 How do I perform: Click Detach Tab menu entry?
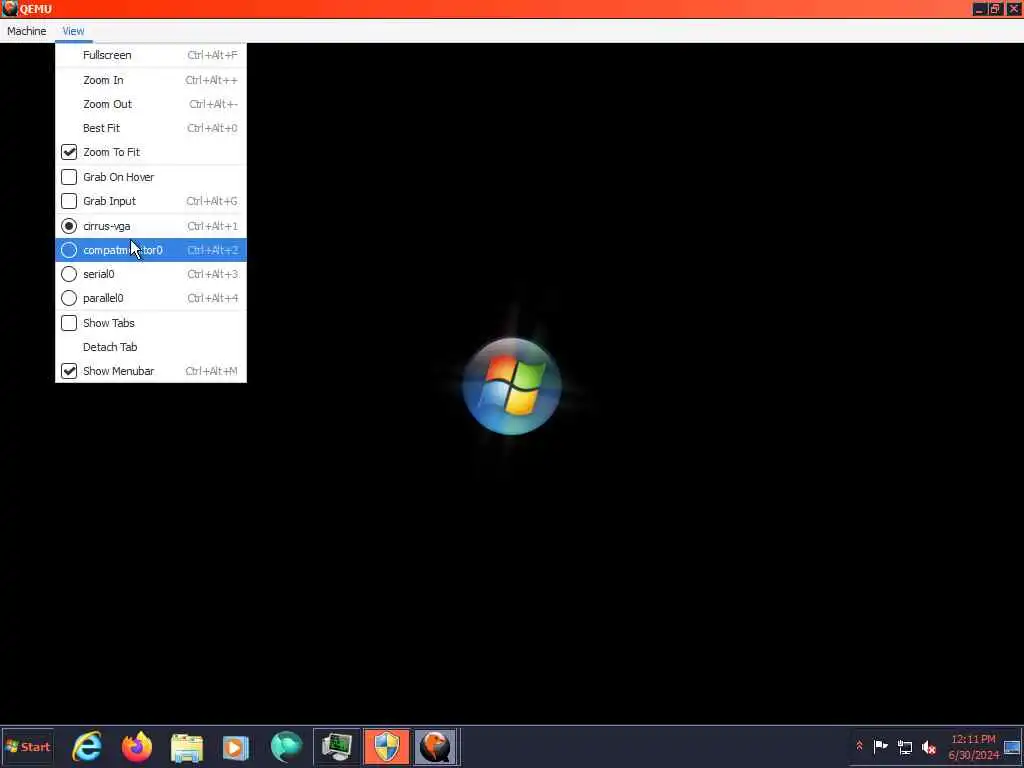151,347
